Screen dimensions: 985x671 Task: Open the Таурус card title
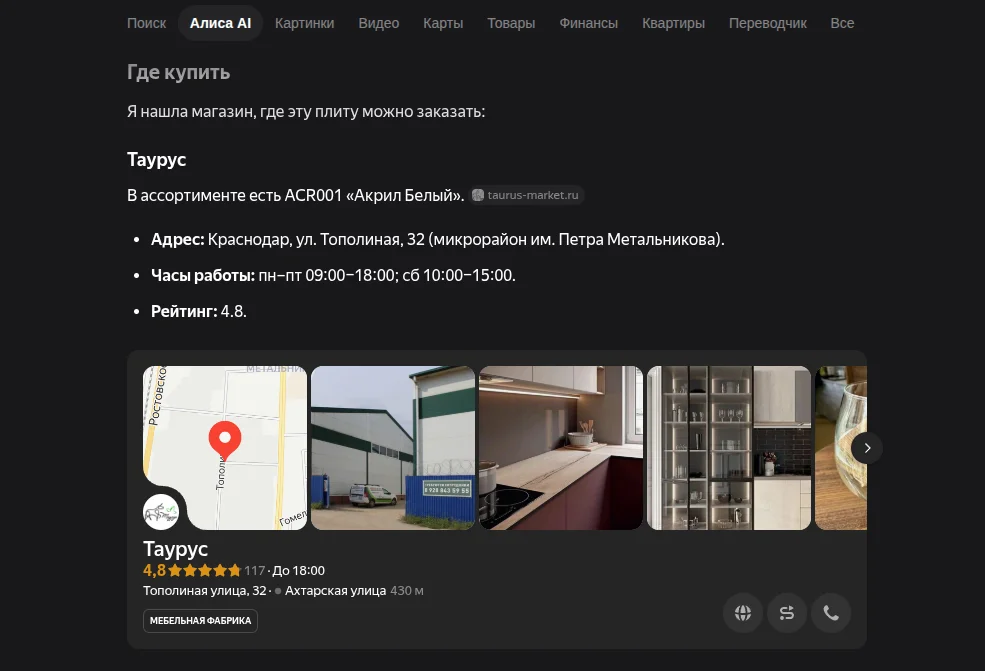tap(175, 549)
